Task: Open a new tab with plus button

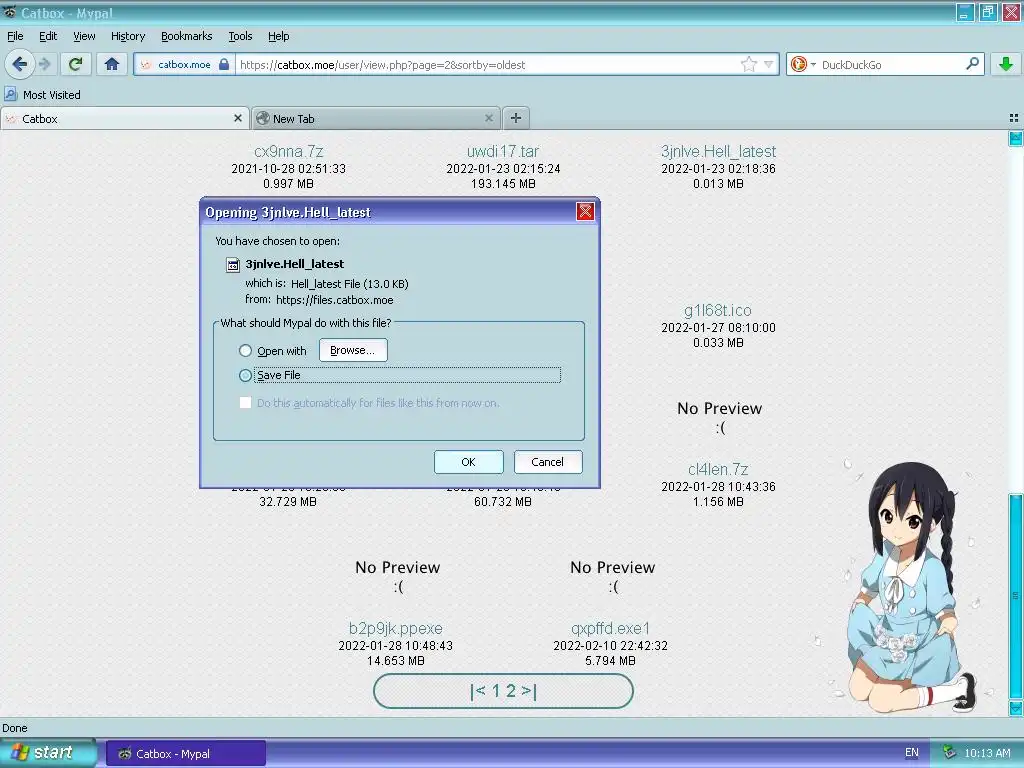Action: [x=516, y=118]
